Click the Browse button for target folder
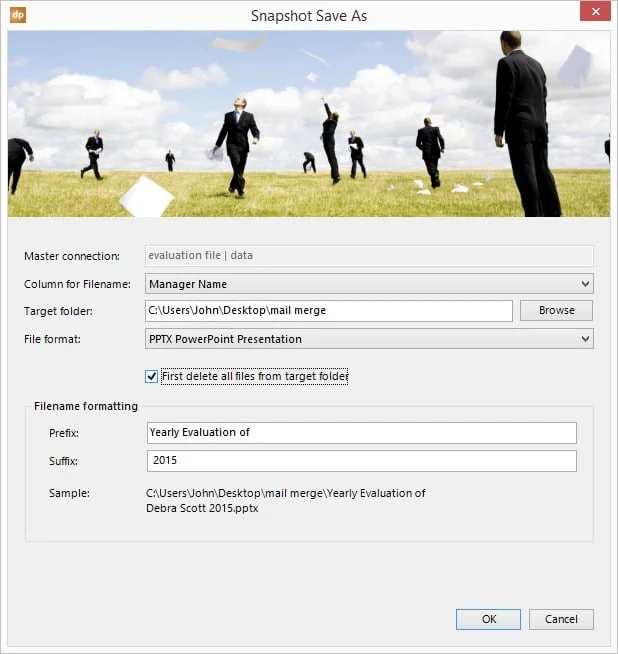 (556, 310)
